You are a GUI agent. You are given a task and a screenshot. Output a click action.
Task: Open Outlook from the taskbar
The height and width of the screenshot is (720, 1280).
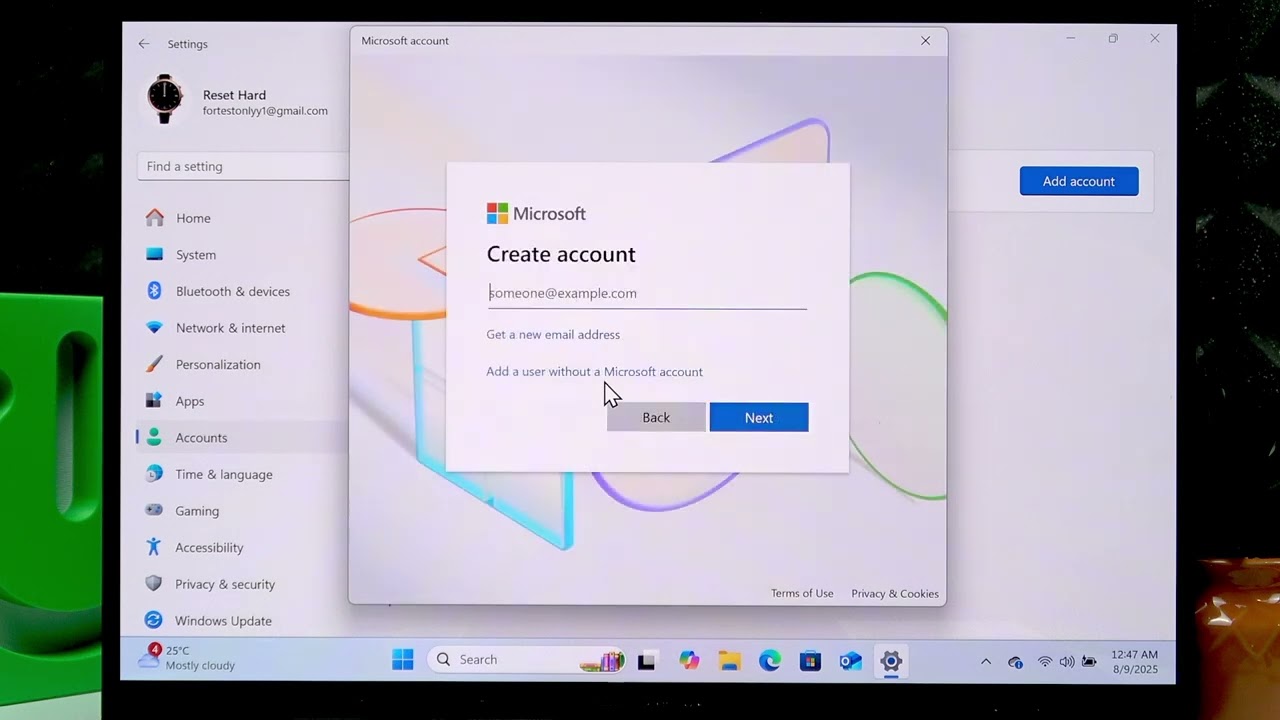[850, 660]
